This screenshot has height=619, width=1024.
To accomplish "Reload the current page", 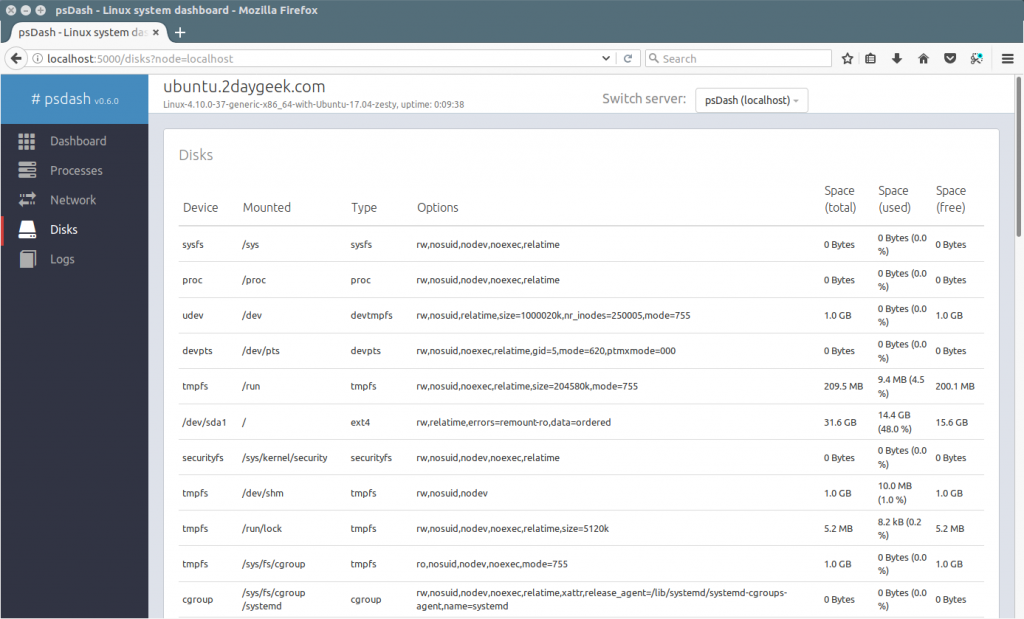I will coord(628,58).
